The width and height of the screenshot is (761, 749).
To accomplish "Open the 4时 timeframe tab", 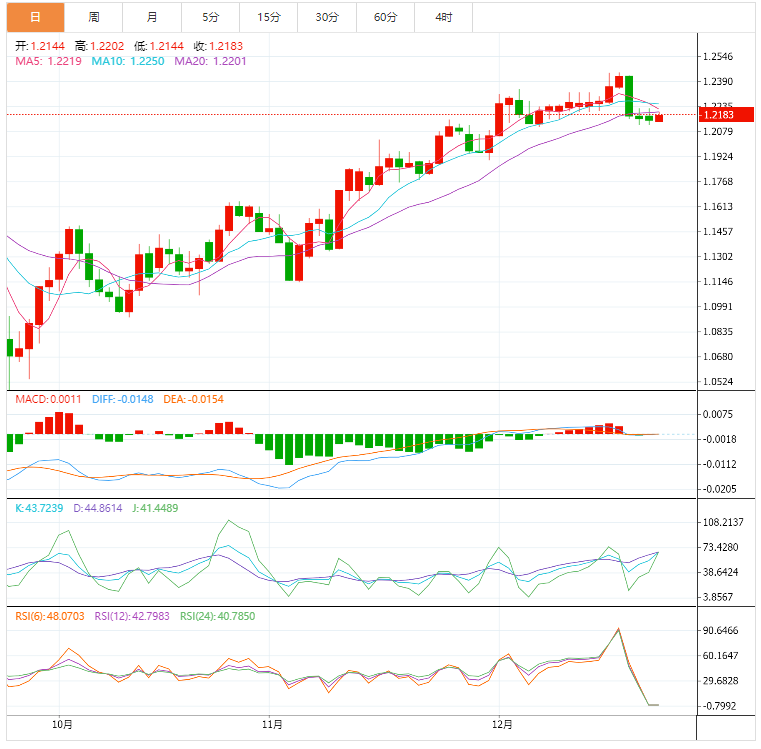I will [444, 17].
